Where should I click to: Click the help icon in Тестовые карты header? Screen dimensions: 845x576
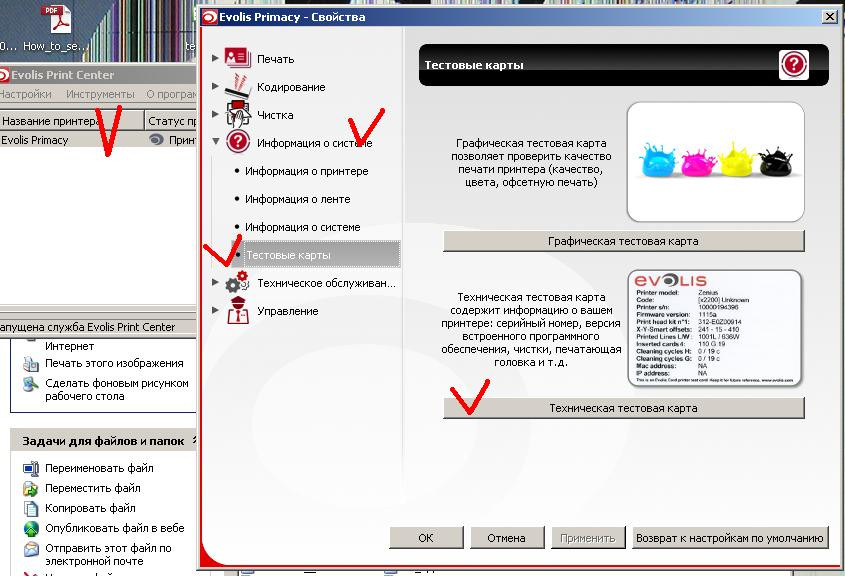pos(793,65)
